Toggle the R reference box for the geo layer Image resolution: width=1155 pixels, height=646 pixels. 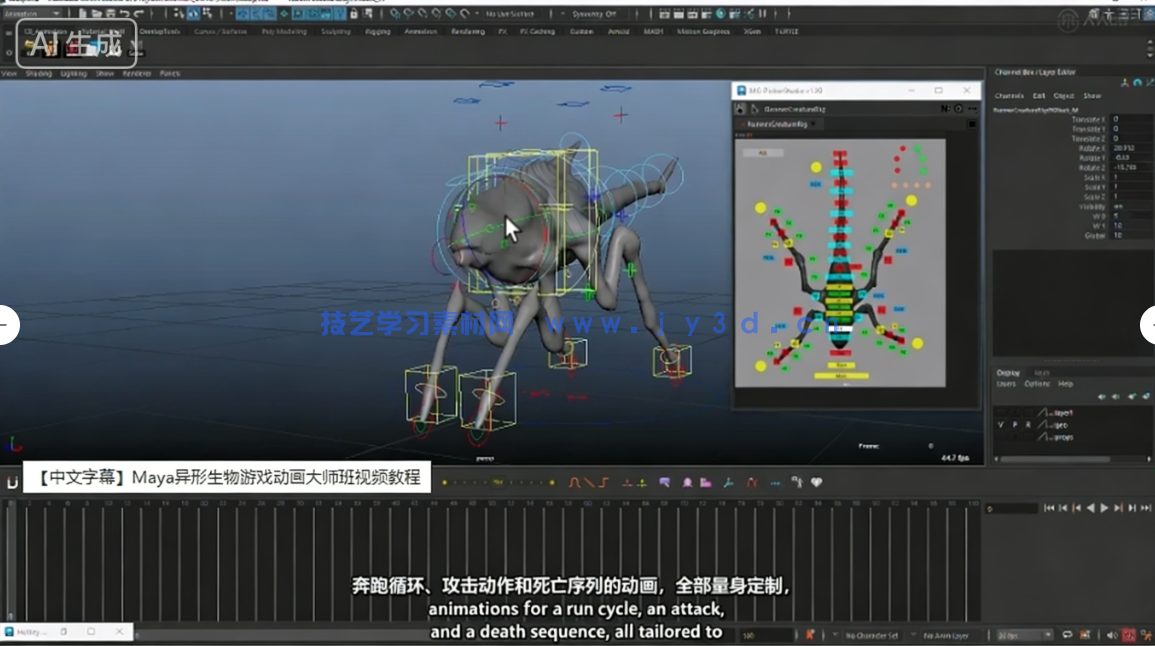tap(1028, 425)
